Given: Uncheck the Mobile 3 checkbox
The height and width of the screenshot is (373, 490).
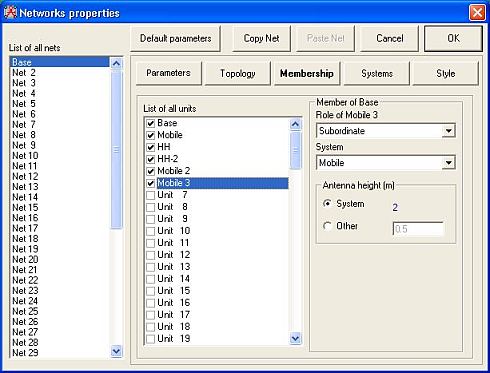Looking at the screenshot, I should tap(151, 183).
